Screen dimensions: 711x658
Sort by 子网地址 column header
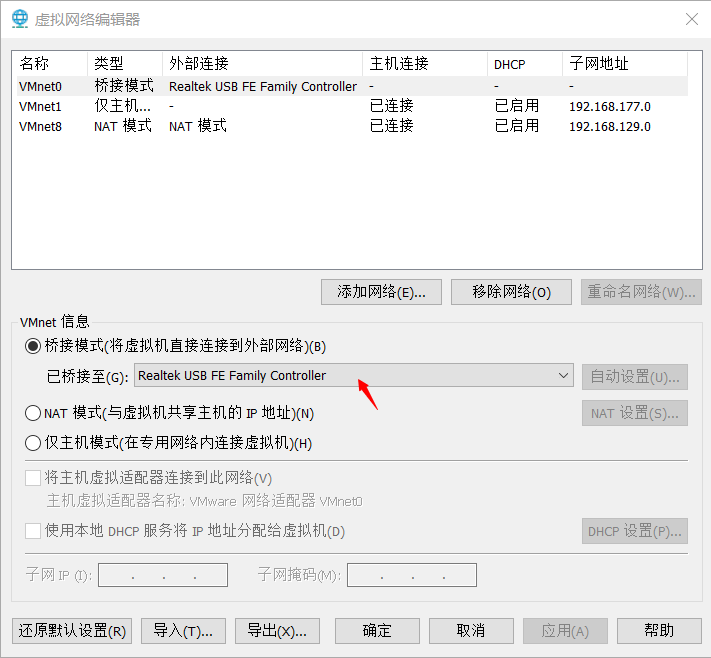(x=625, y=63)
